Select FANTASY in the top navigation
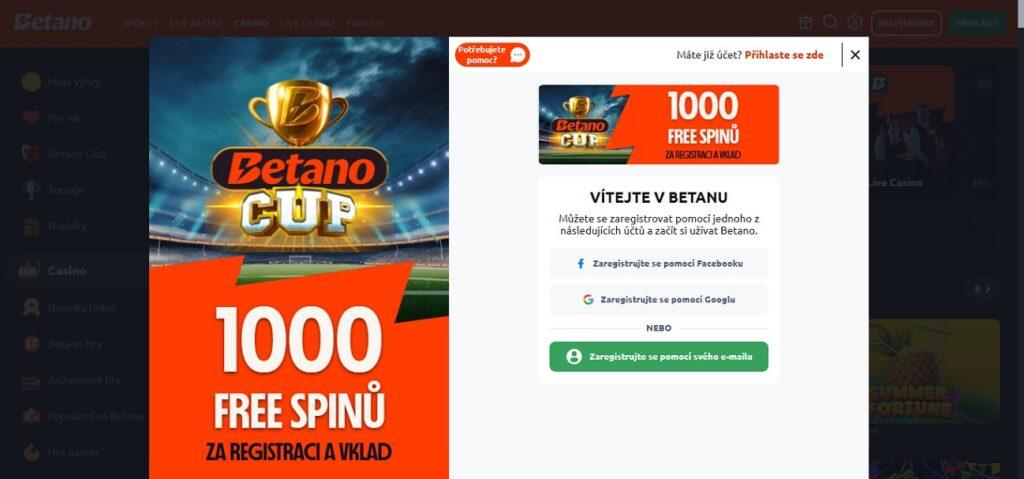Viewport: 1024px width, 479px height. 366,23
